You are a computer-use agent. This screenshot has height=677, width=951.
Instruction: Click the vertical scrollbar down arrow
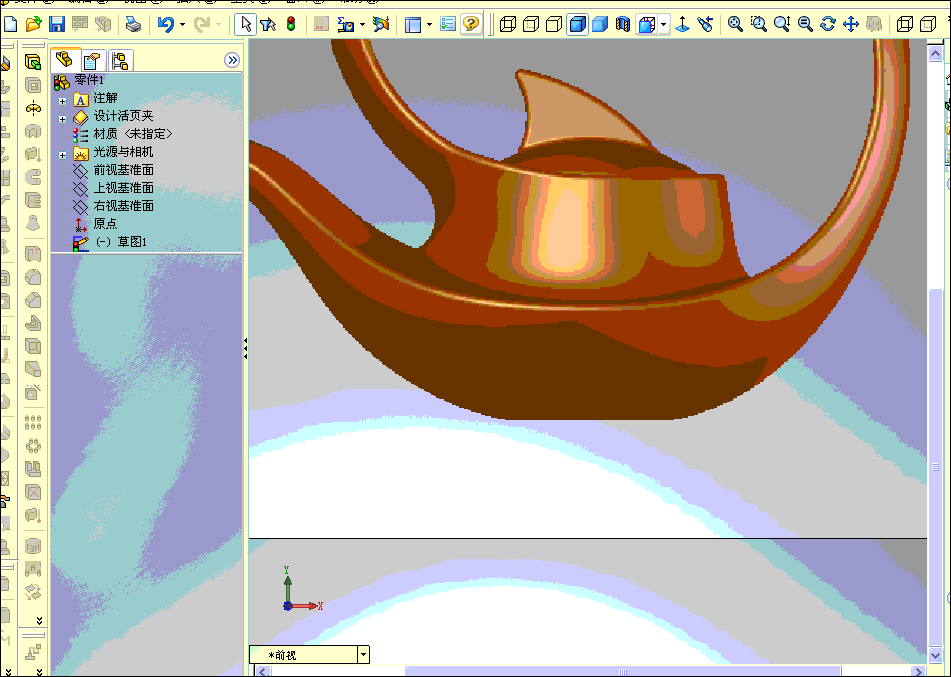click(935, 656)
